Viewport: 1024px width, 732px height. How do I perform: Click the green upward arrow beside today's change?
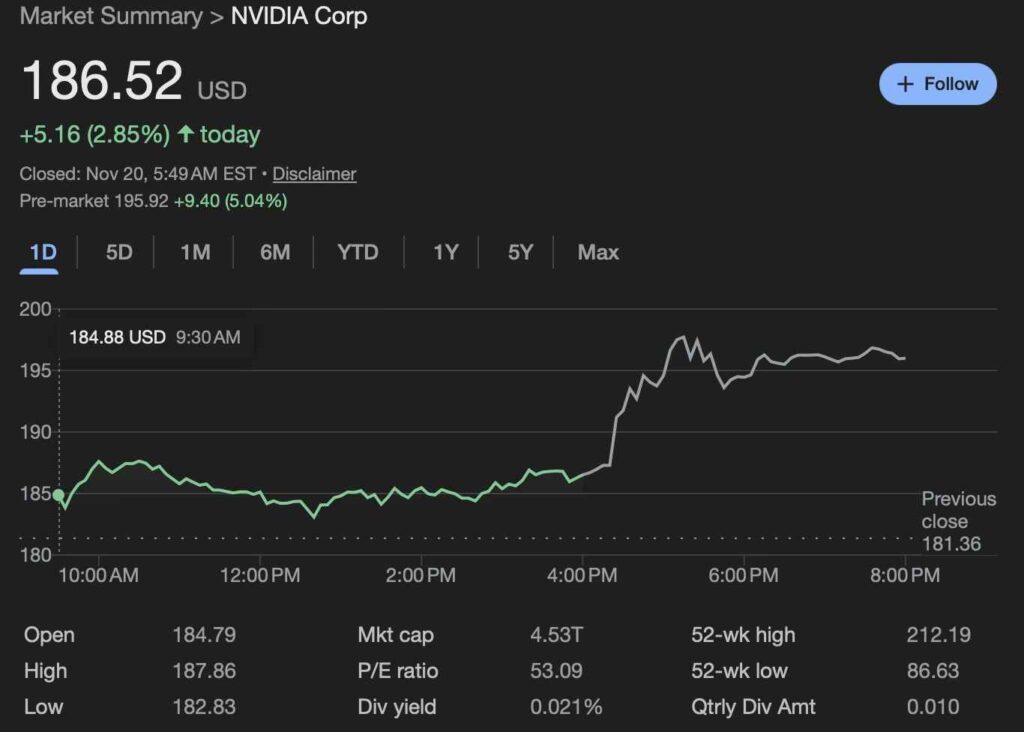point(185,134)
